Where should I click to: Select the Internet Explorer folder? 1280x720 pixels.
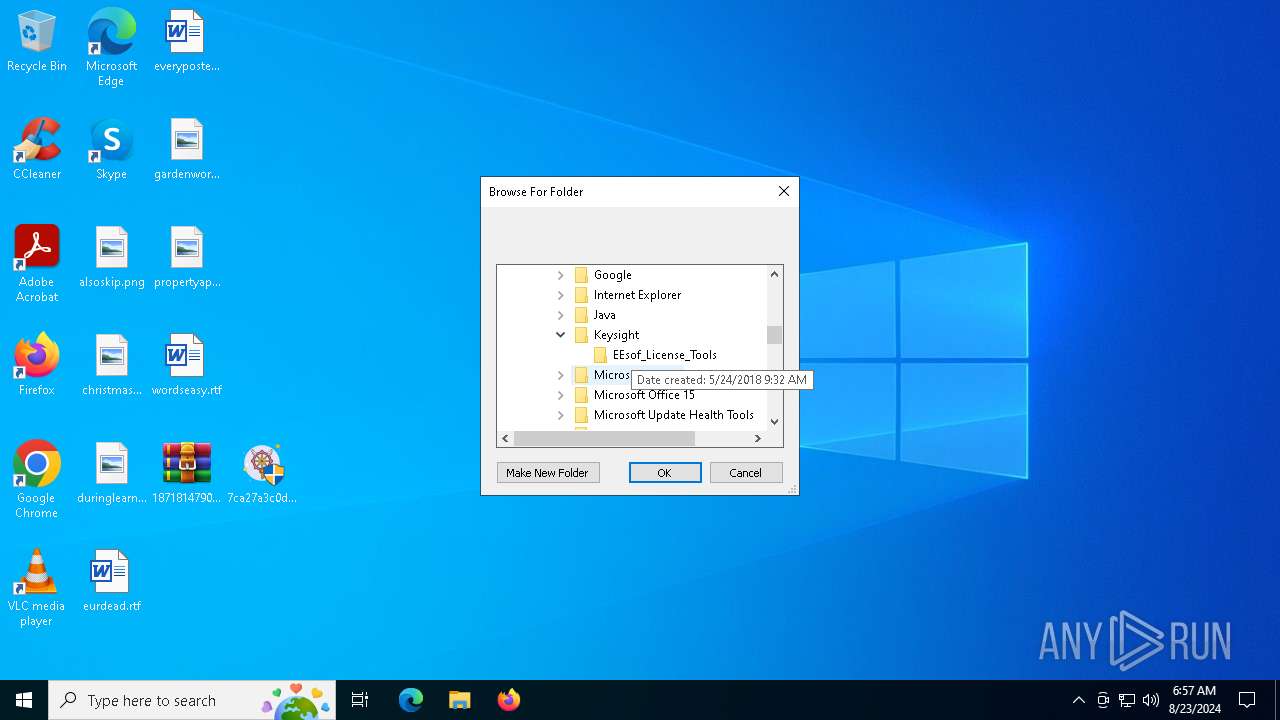637,295
